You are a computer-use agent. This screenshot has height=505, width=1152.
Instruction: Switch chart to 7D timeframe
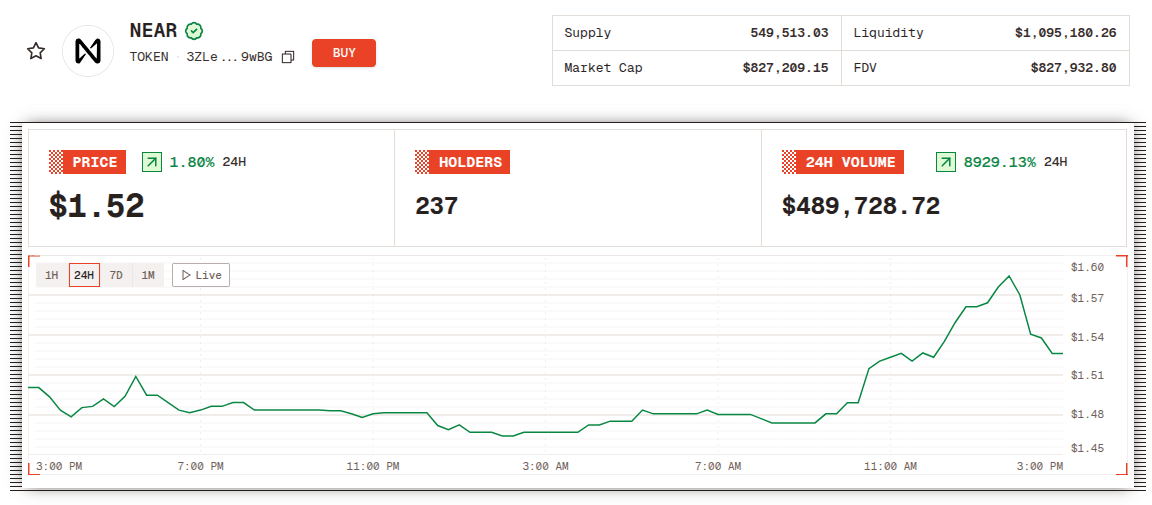(x=116, y=275)
